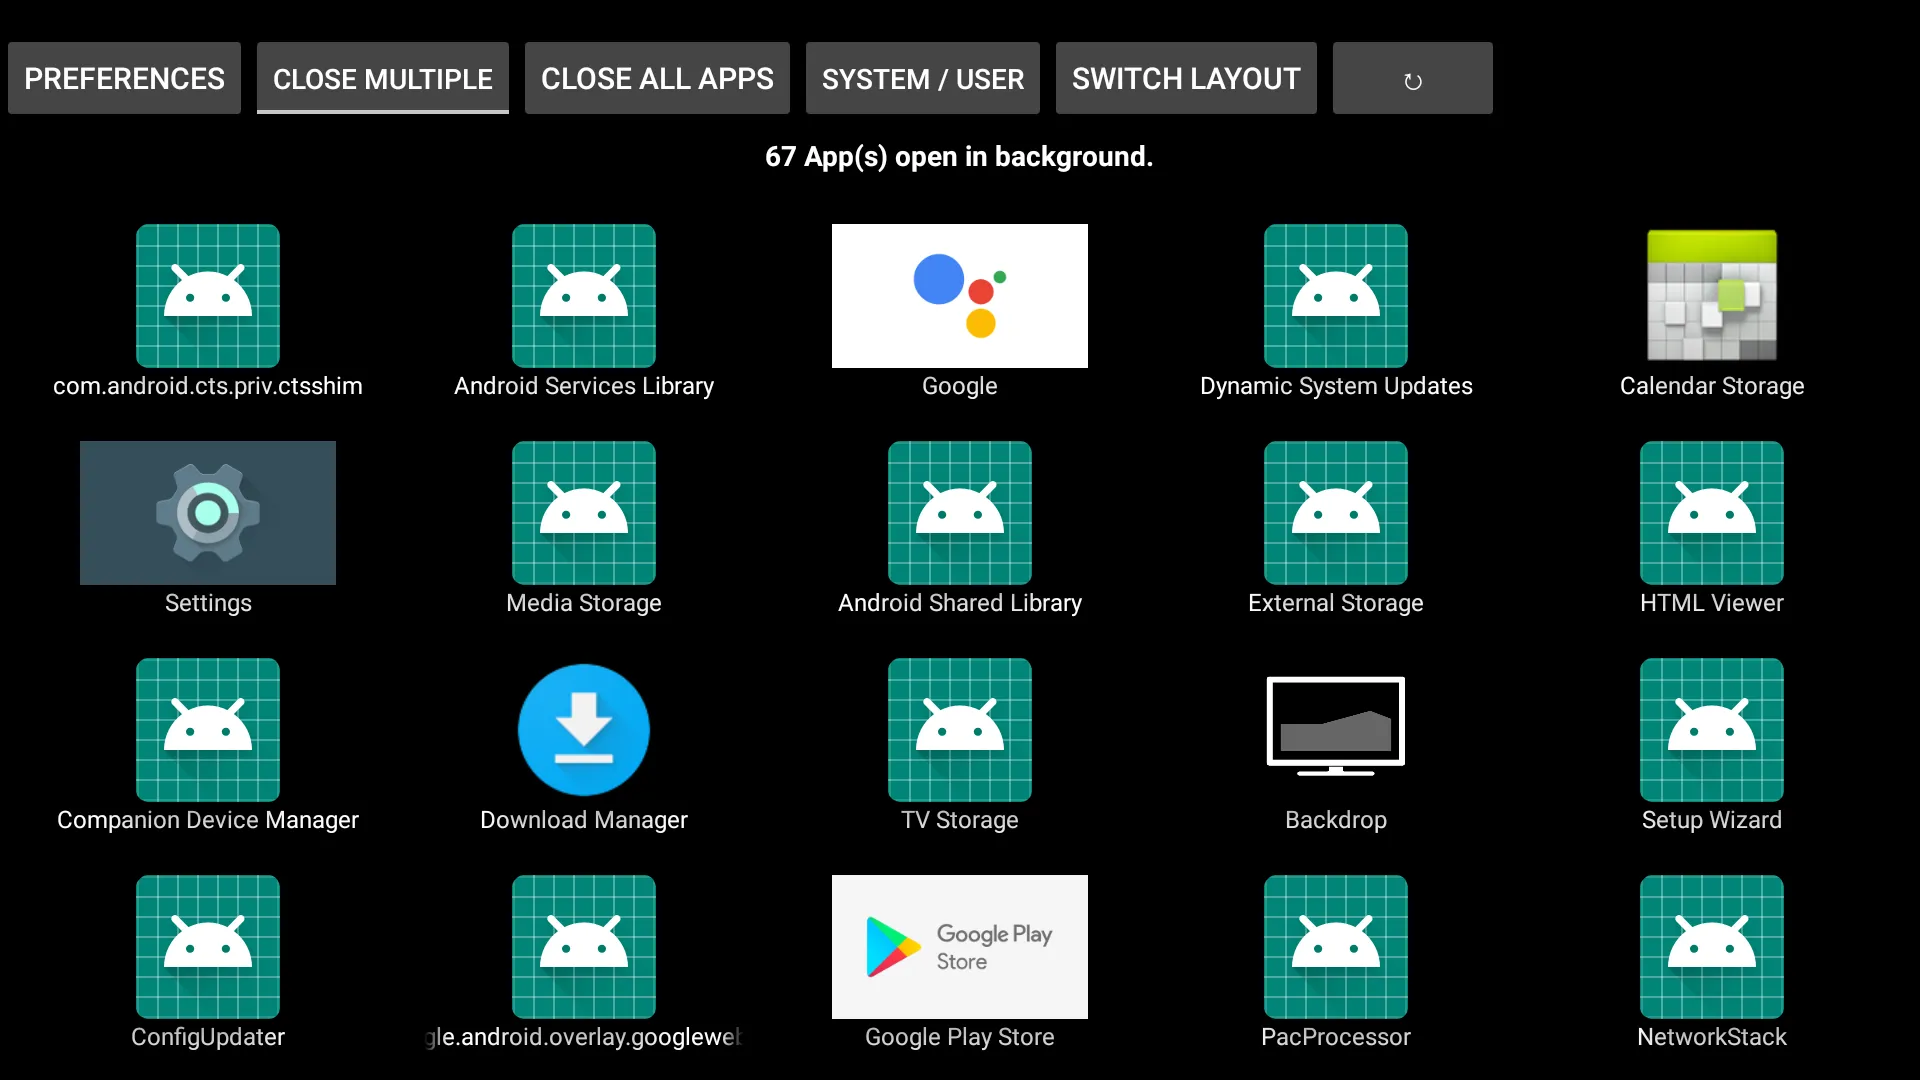This screenshot has height=1080, width=1920.
Task: Select the TV Storage icon
Action: point(960,730)
